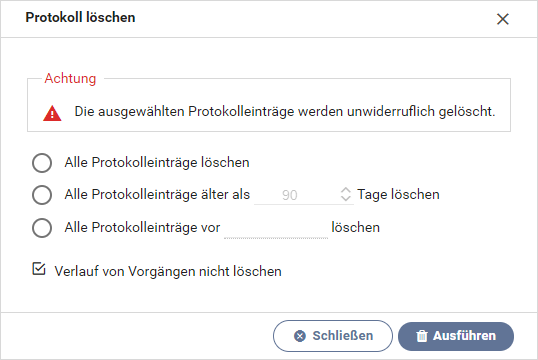Click the Achtung warning message text
The image size is (538, 360).
point(285,112)
